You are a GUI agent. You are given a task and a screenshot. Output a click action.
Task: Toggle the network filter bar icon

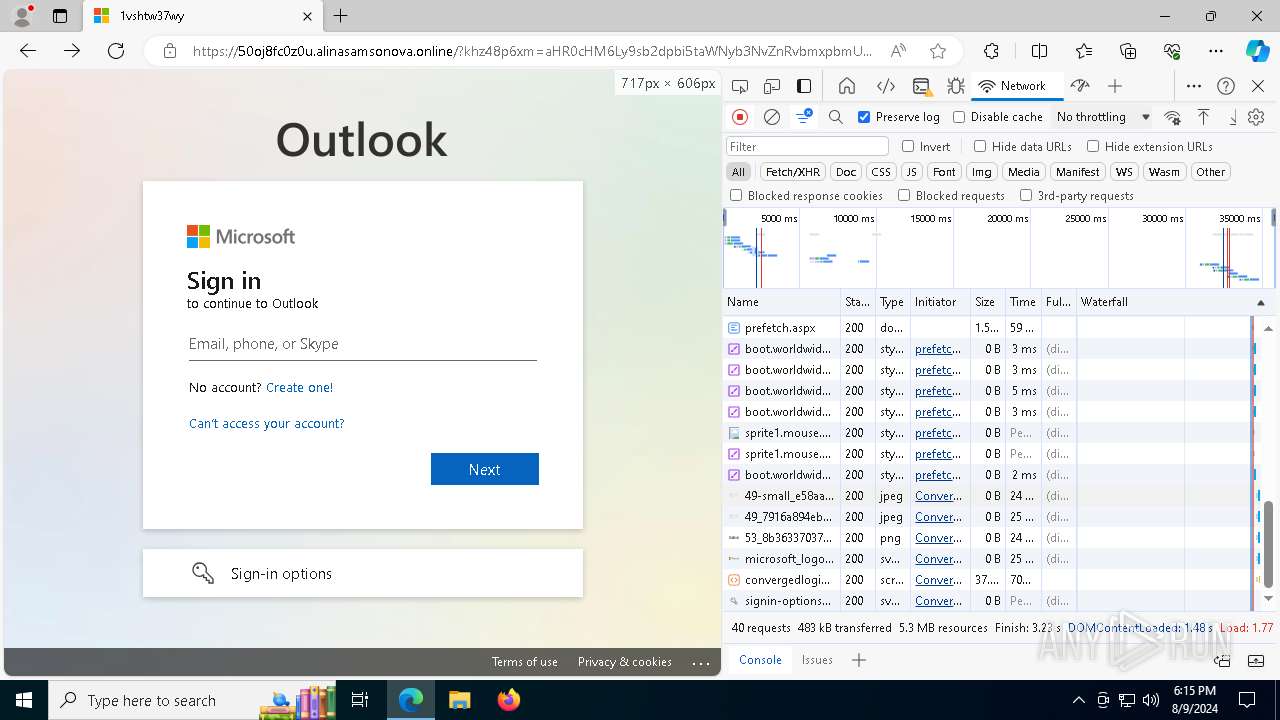click(803, 117)
